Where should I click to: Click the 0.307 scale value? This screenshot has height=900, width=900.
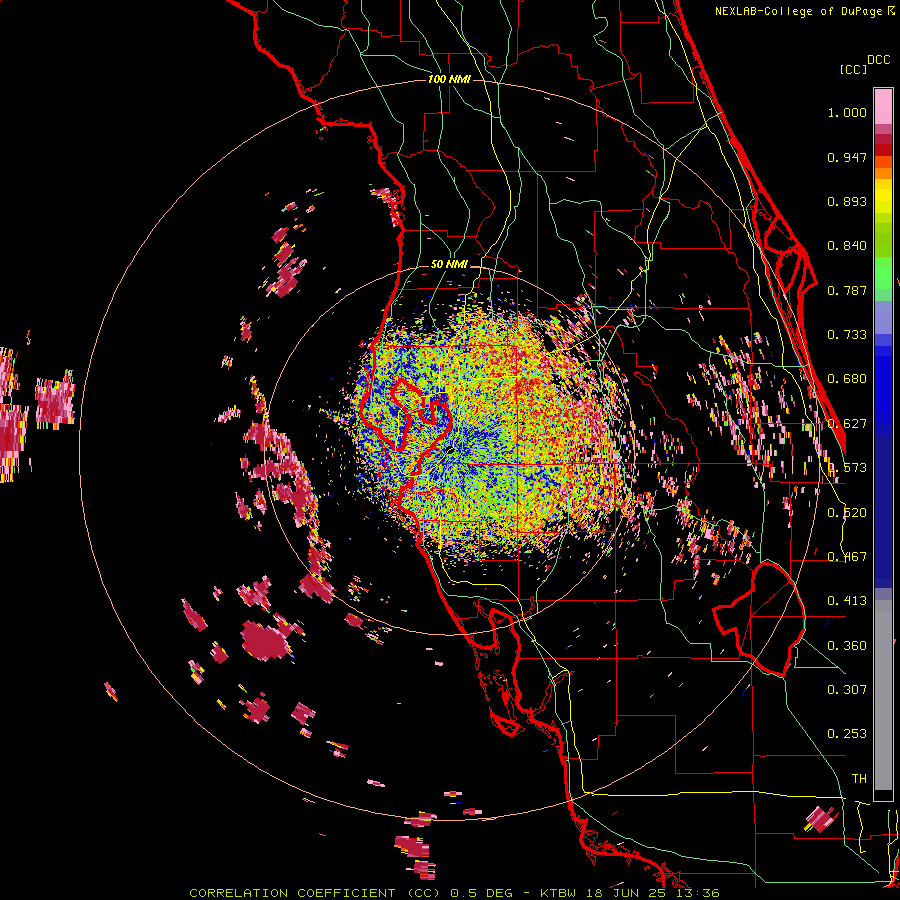(x=847, y=690)
